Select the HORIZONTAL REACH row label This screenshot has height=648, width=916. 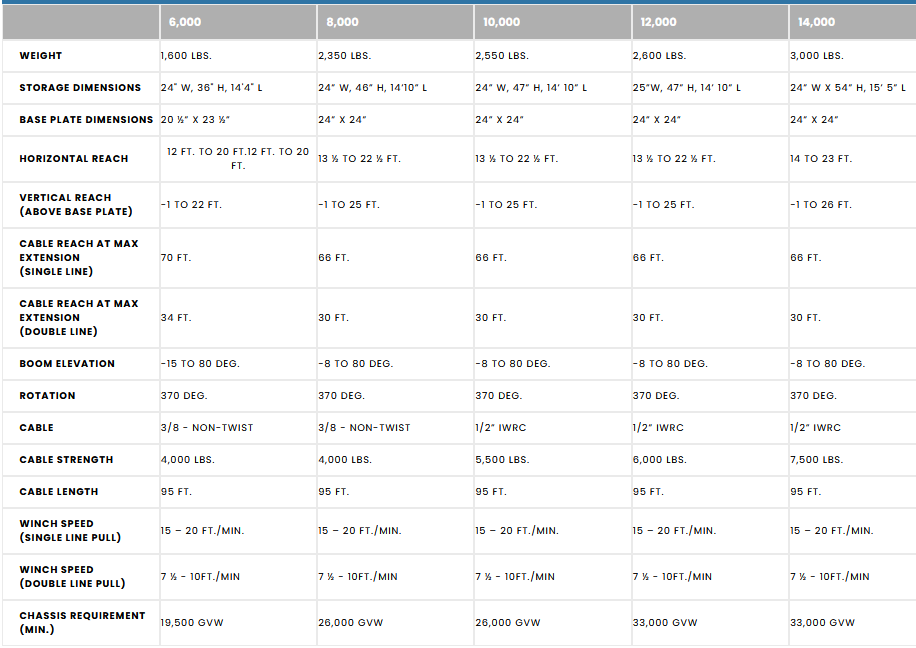tap(74, 159)
